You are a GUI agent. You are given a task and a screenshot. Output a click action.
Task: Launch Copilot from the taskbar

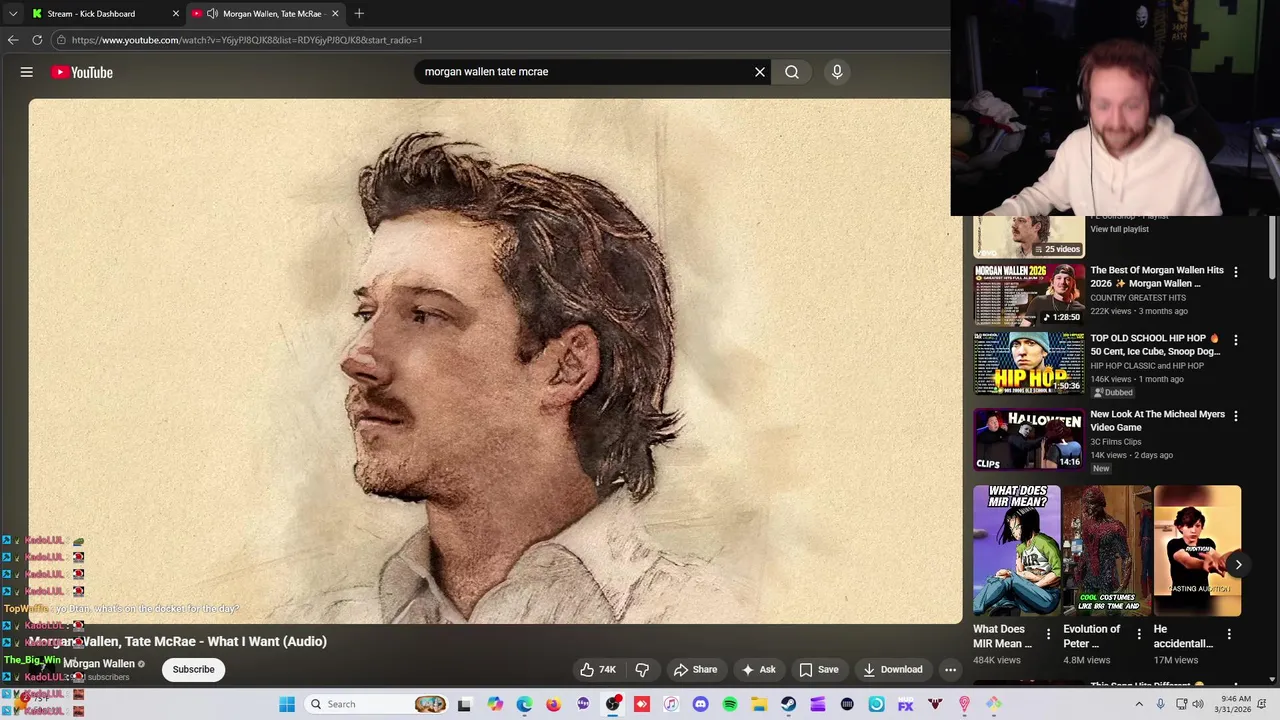click(x=495, y=704)
